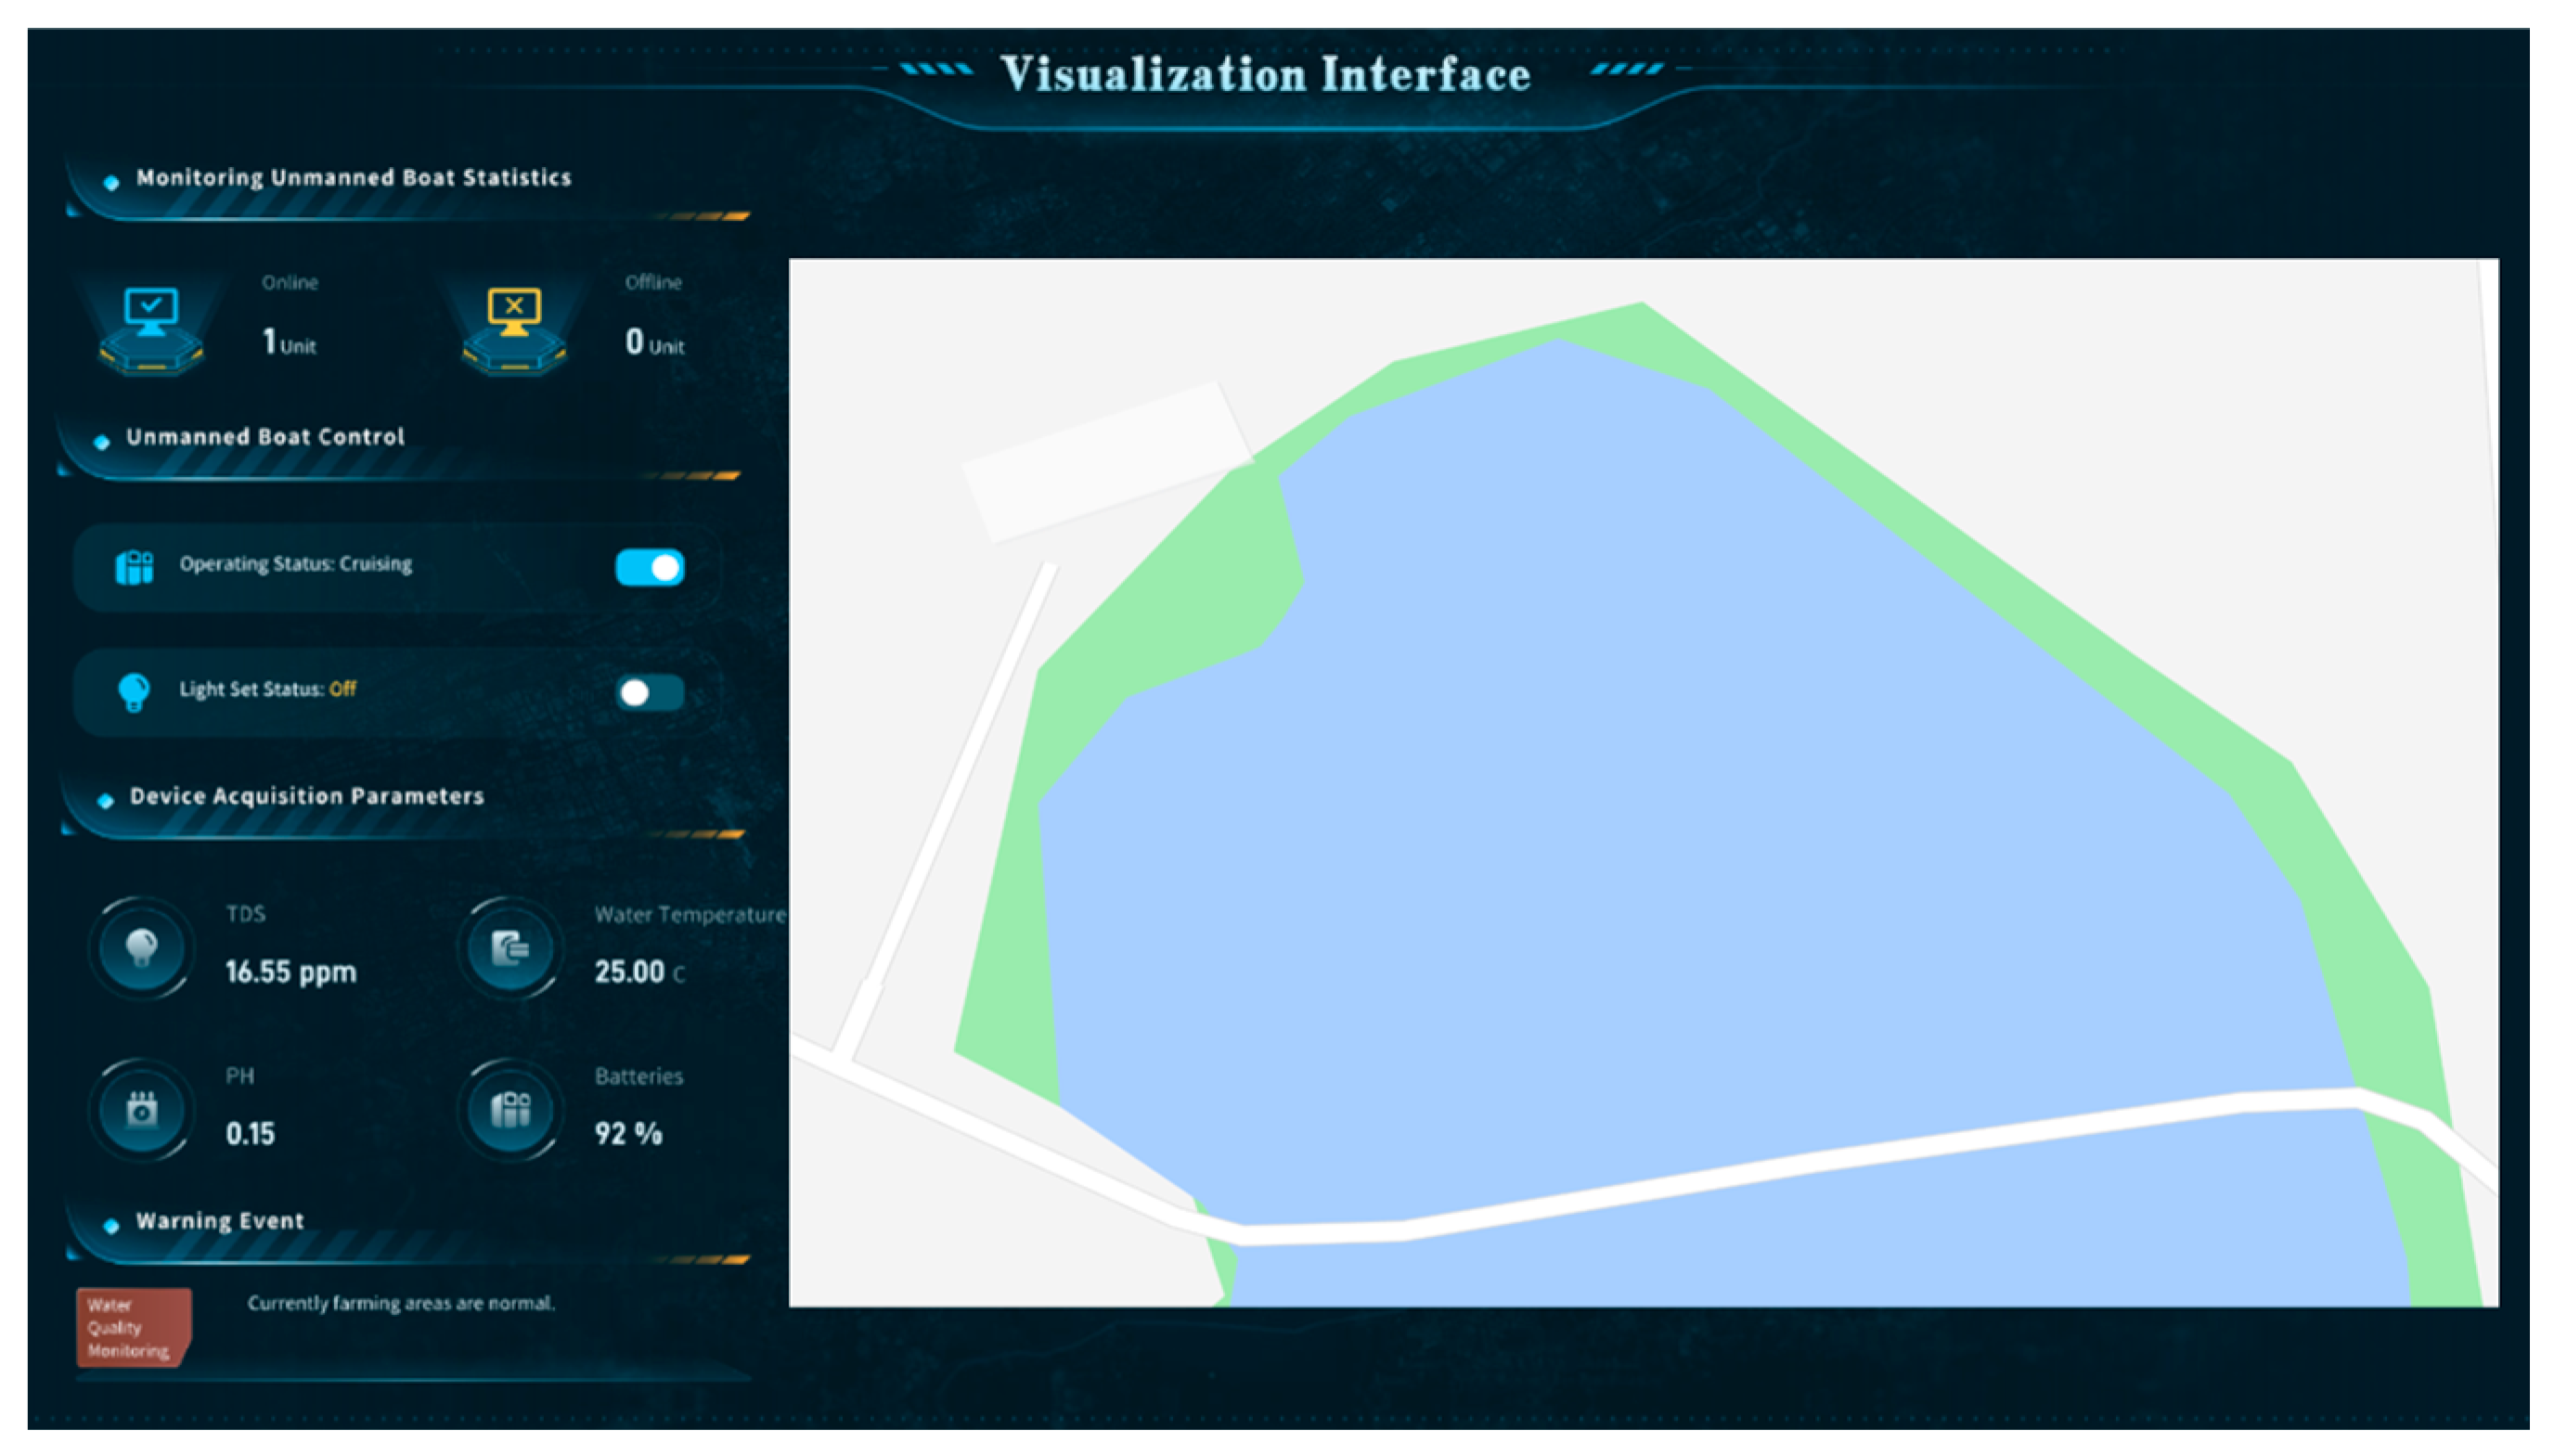Click the 92 % battery value
This screenshot has height=1456, width=2554.
coord(628,1134)
